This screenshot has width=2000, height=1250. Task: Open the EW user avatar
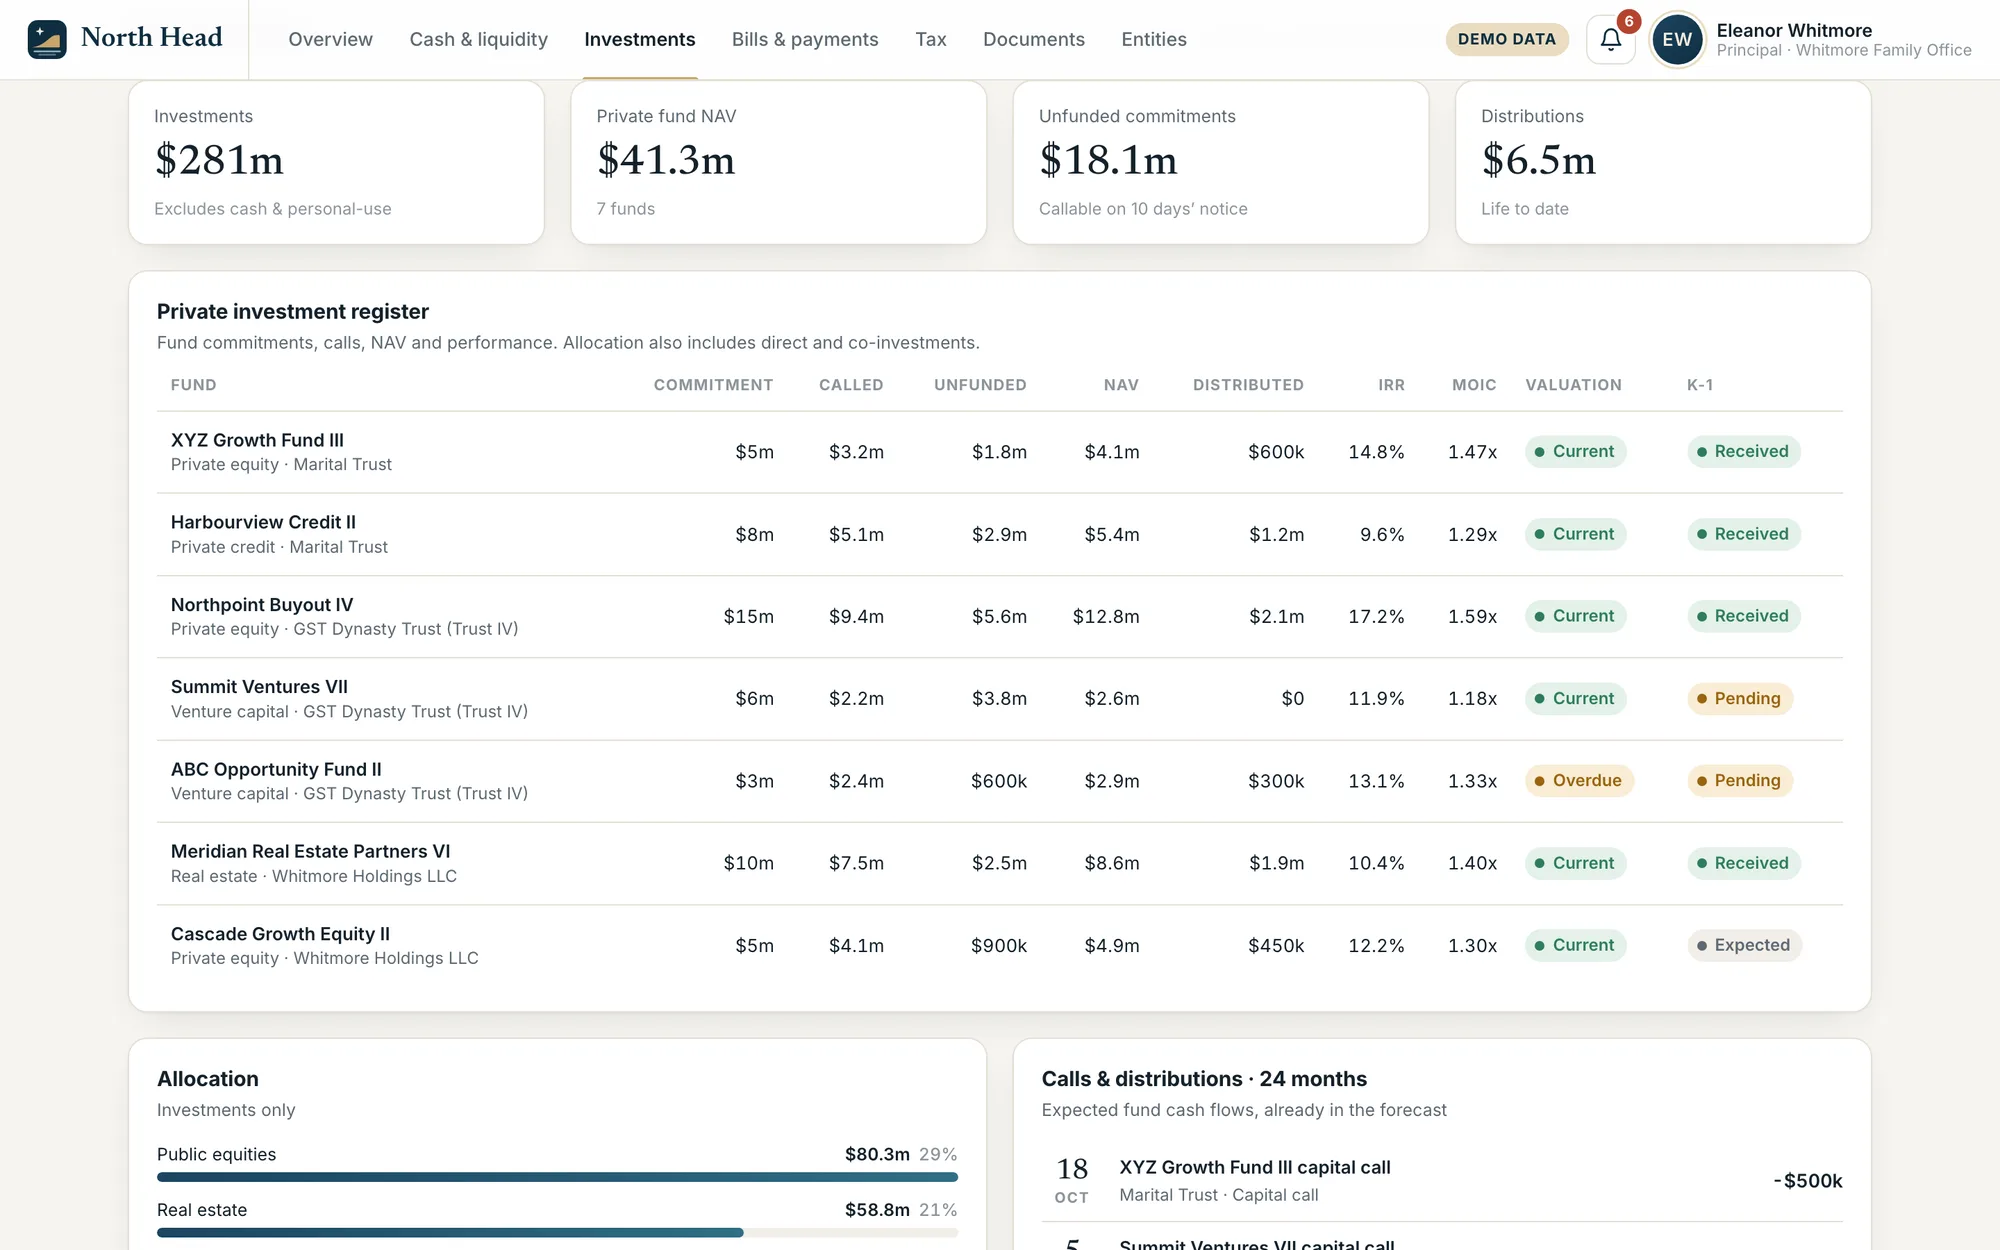pyautogui.click(x=1677, y=39)
